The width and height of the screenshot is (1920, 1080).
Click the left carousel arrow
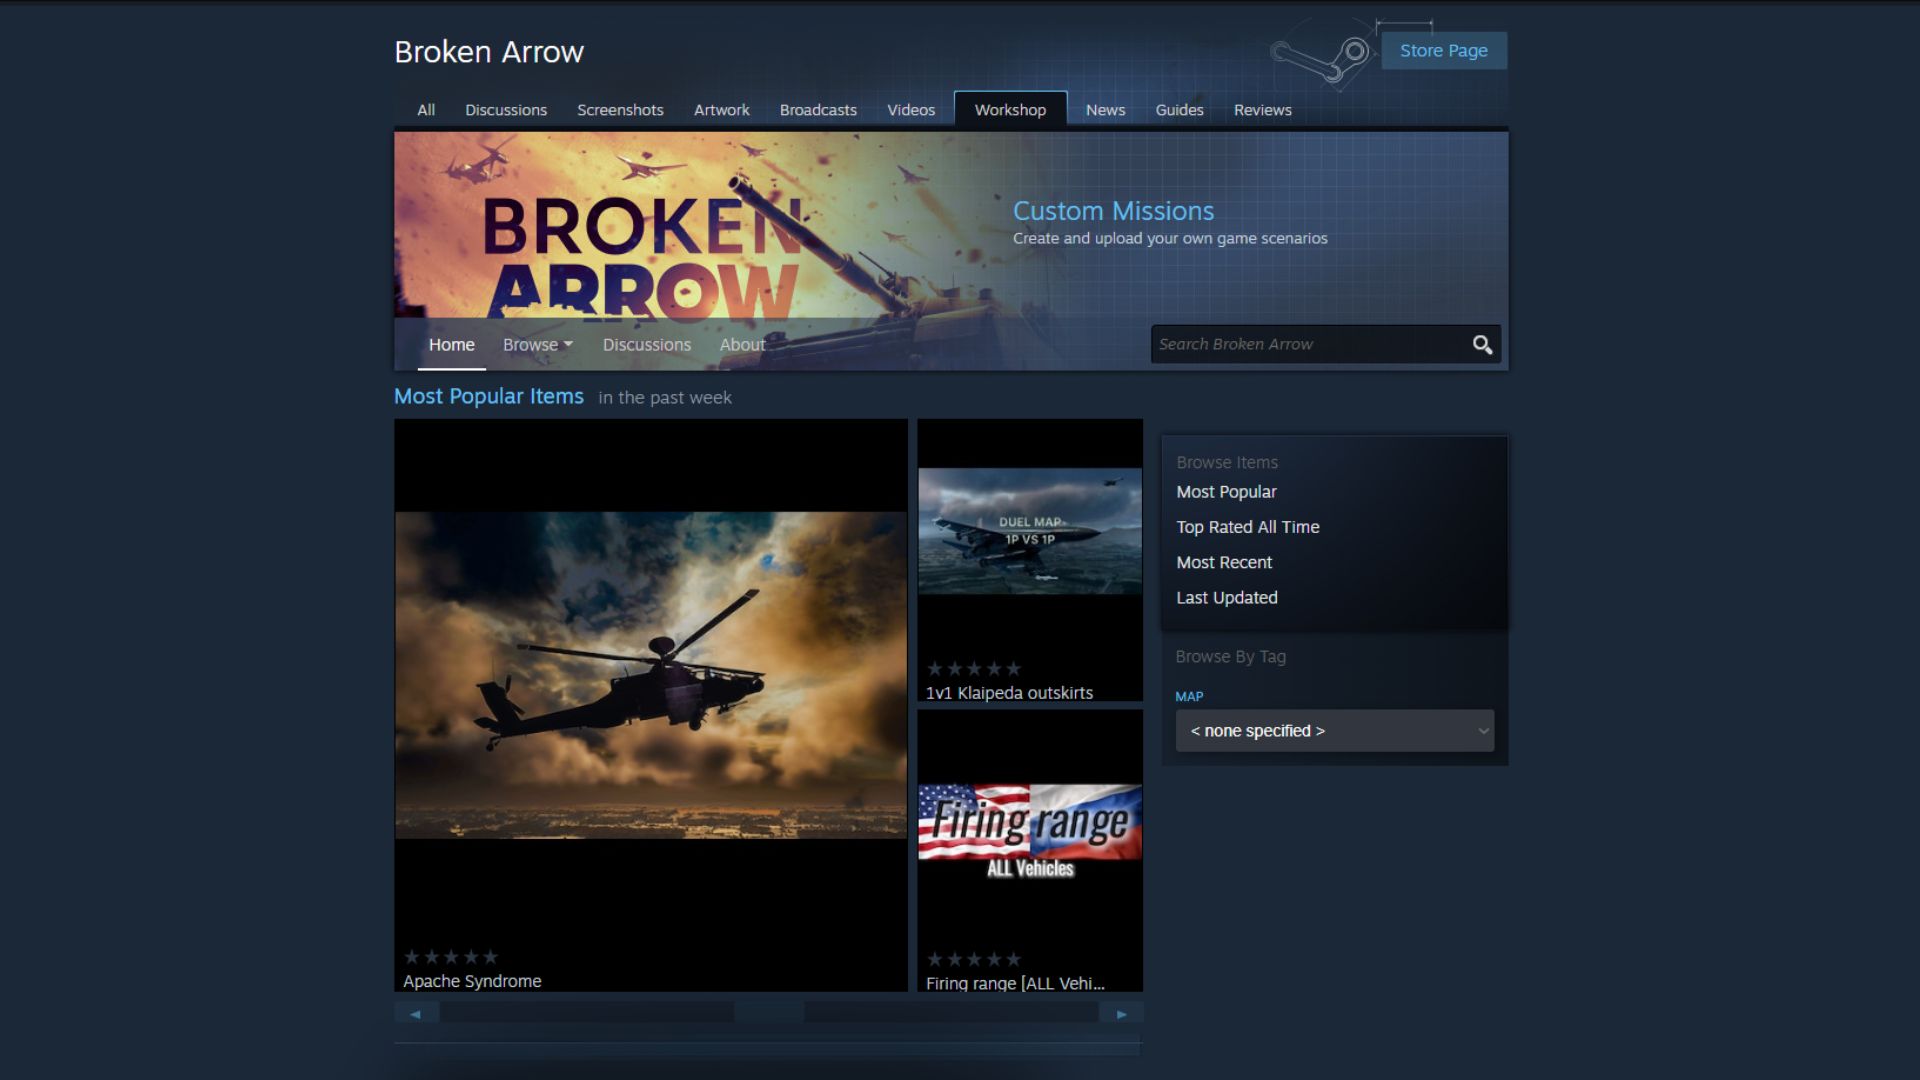pyautogui.click(x=415, y=1013)
